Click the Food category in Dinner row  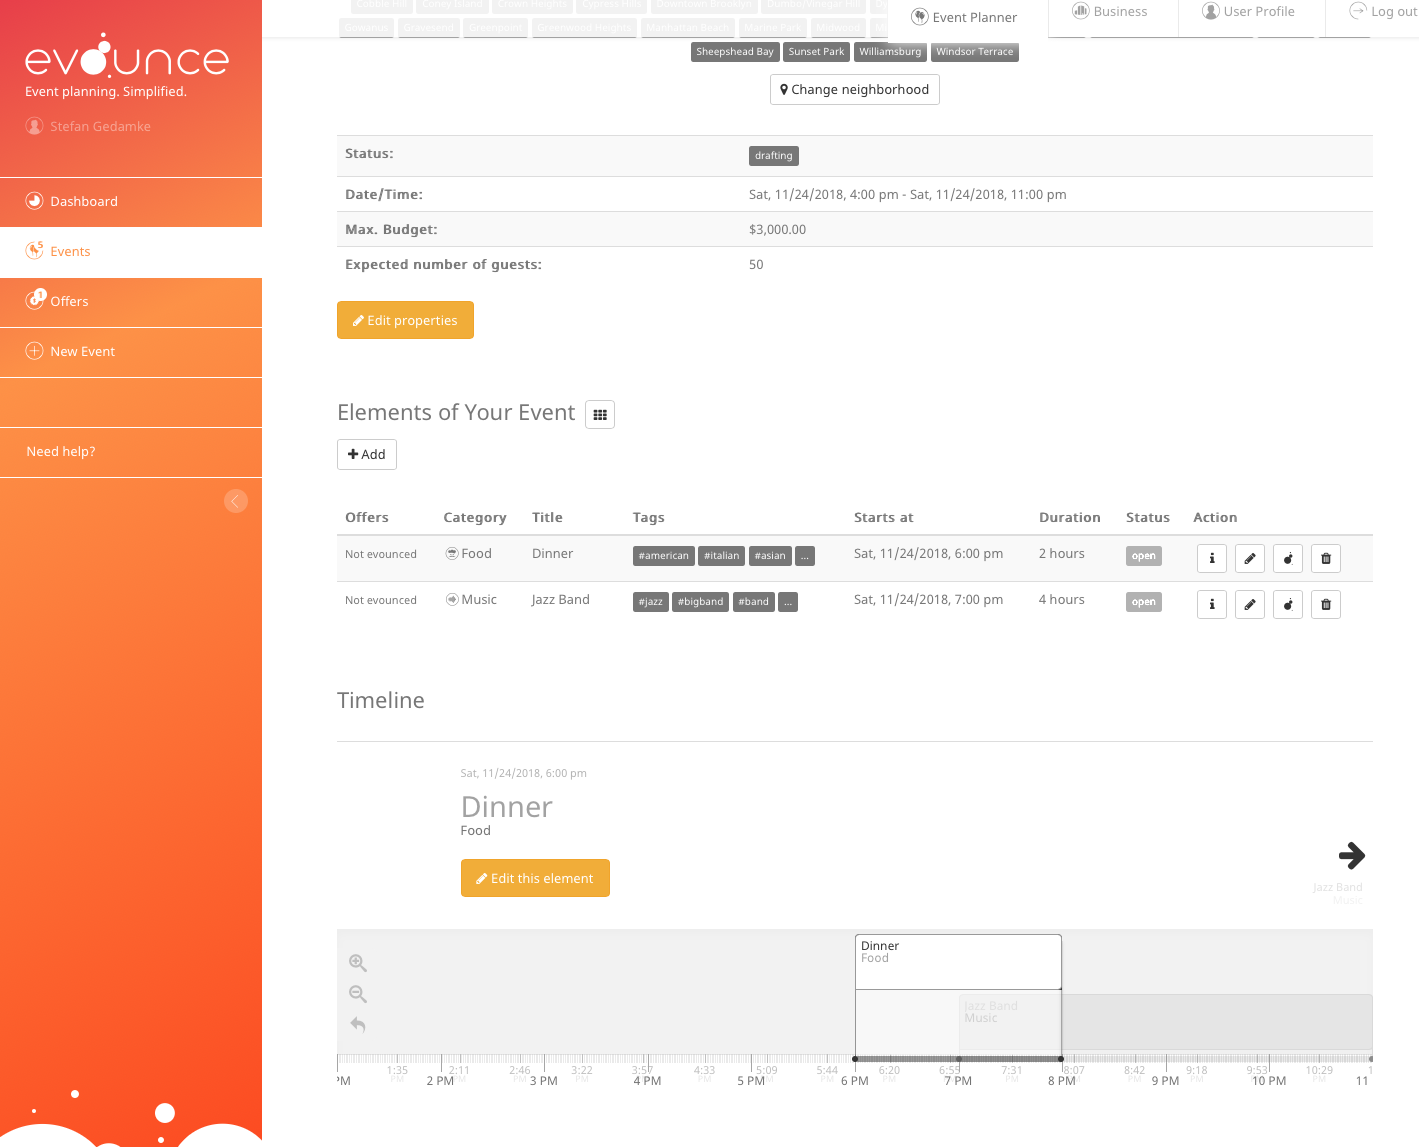(x=469, y=554)
